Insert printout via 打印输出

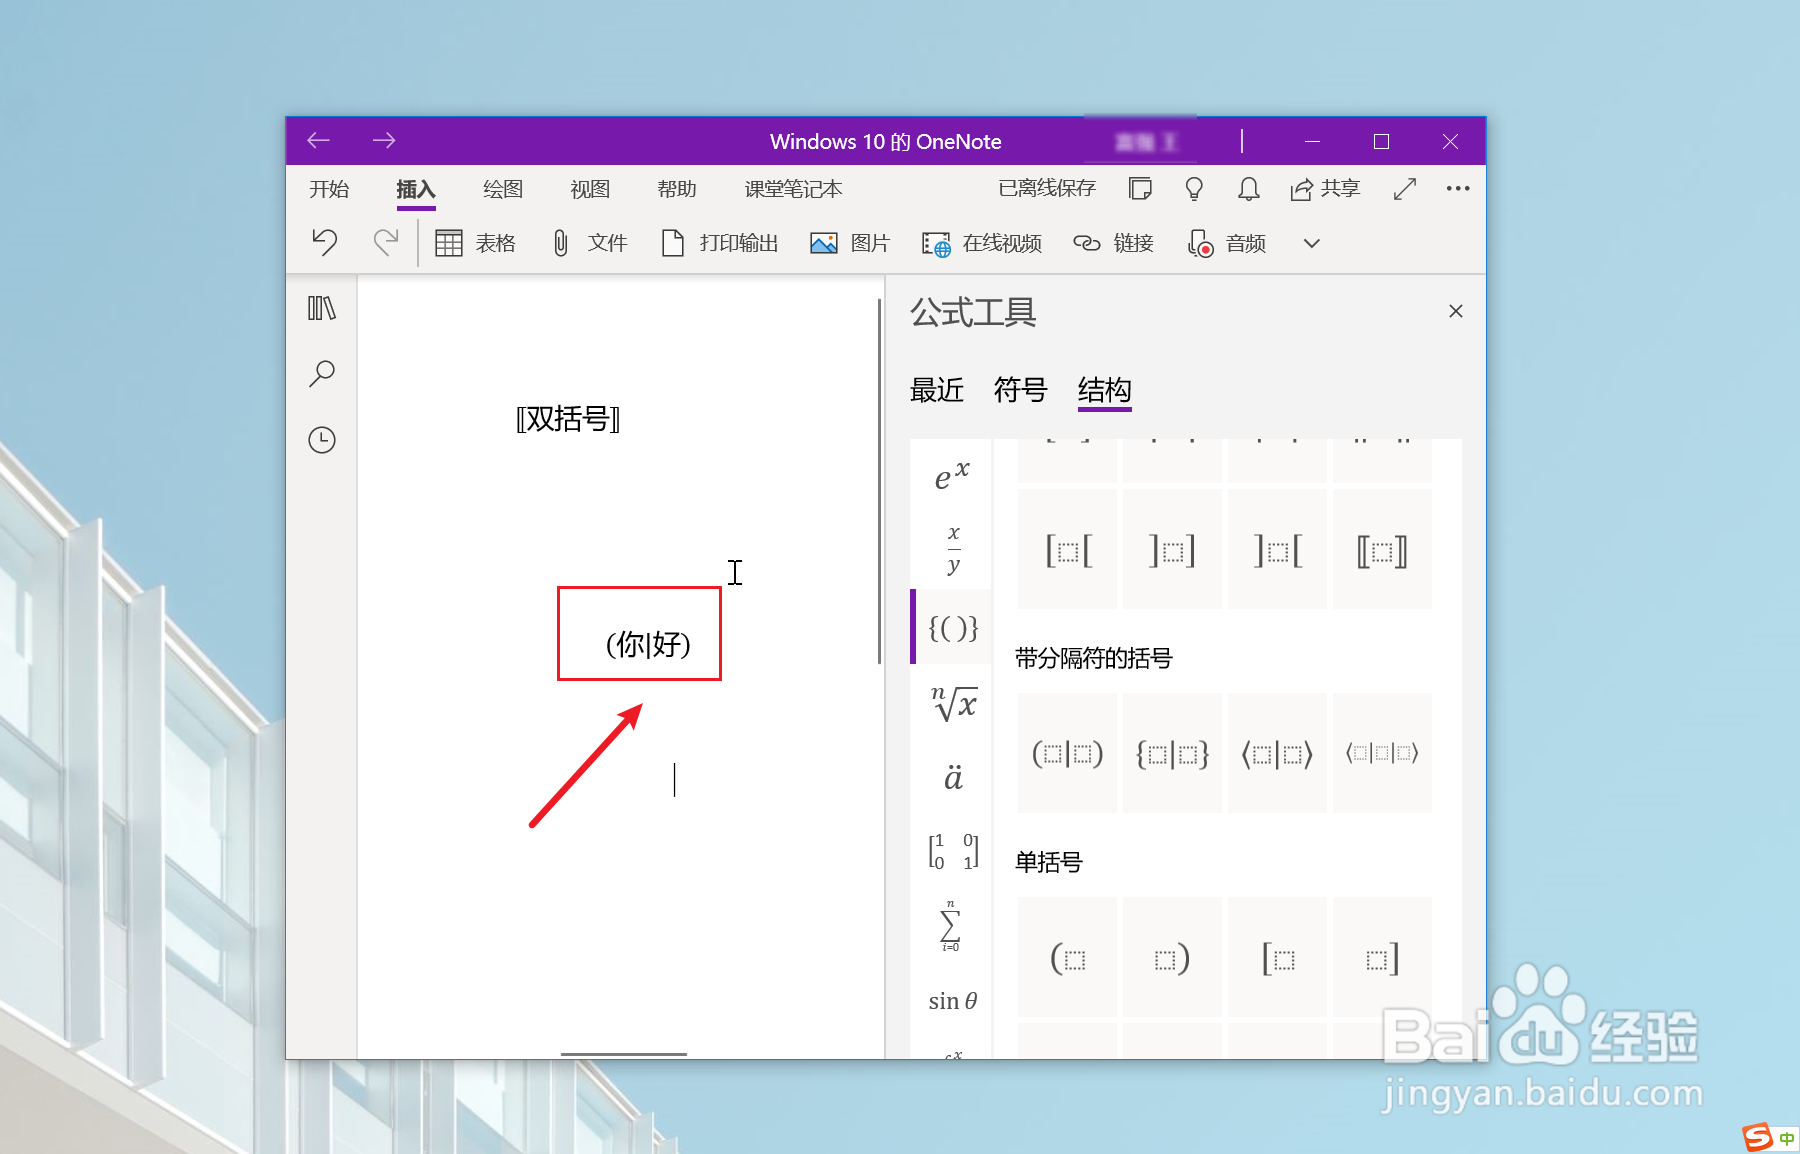(719, 243)
